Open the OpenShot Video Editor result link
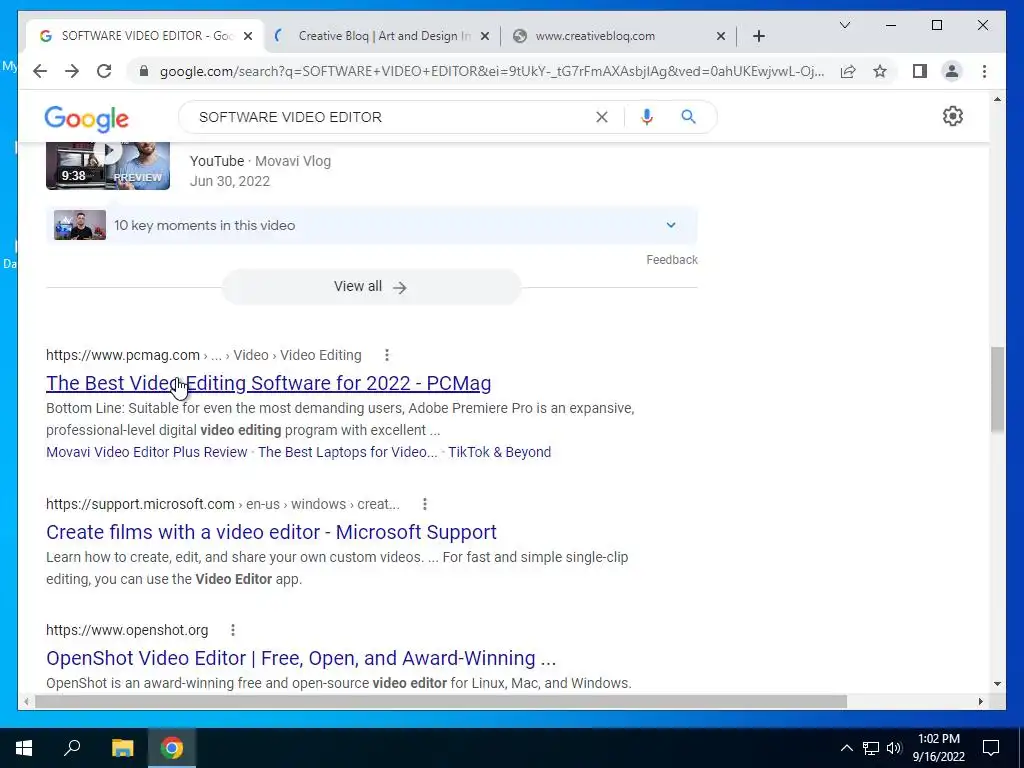Viewport: 1024px width, 768px height. pyautogui.click(x=301, y=658)
